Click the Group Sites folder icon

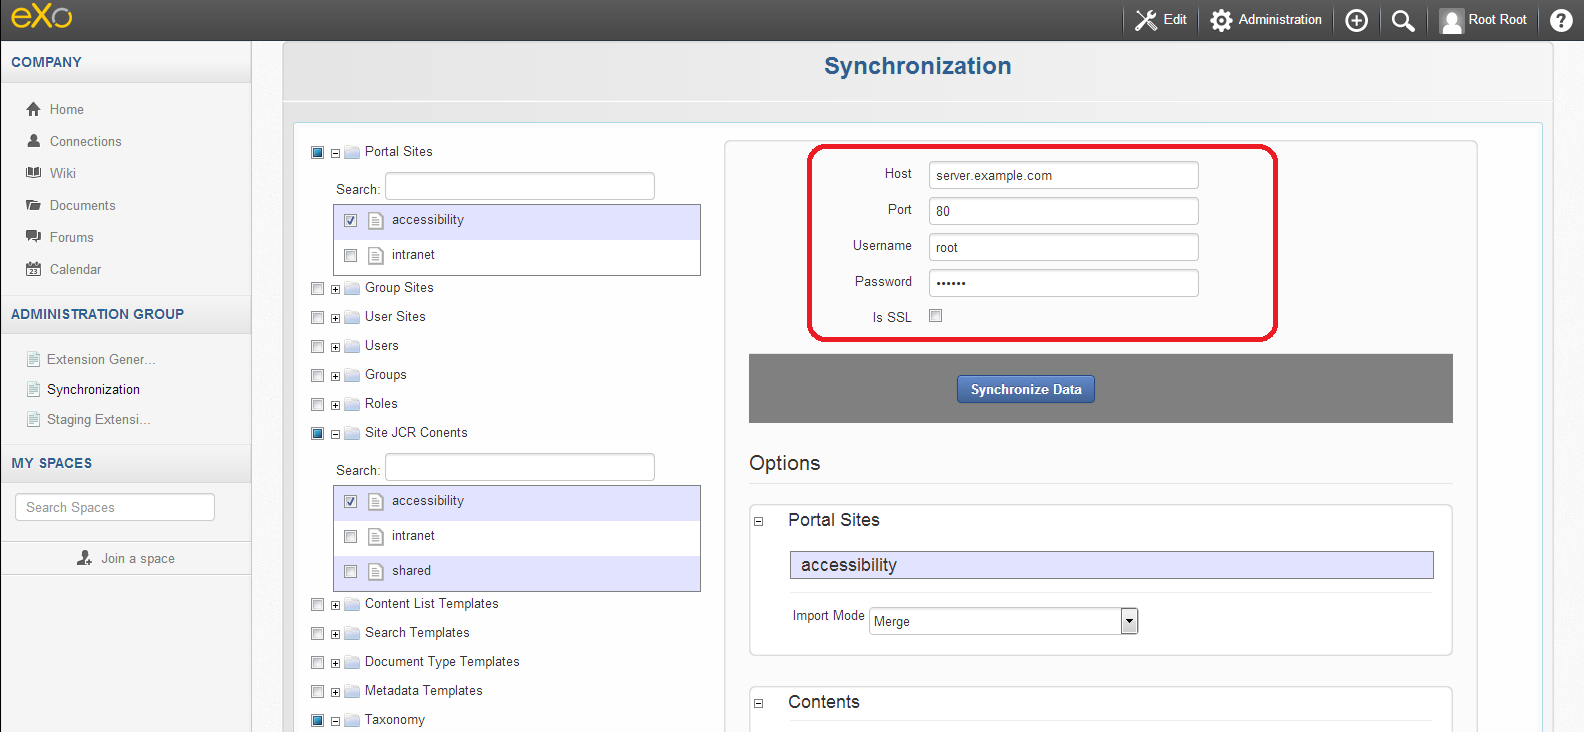[x=352, y=288]
